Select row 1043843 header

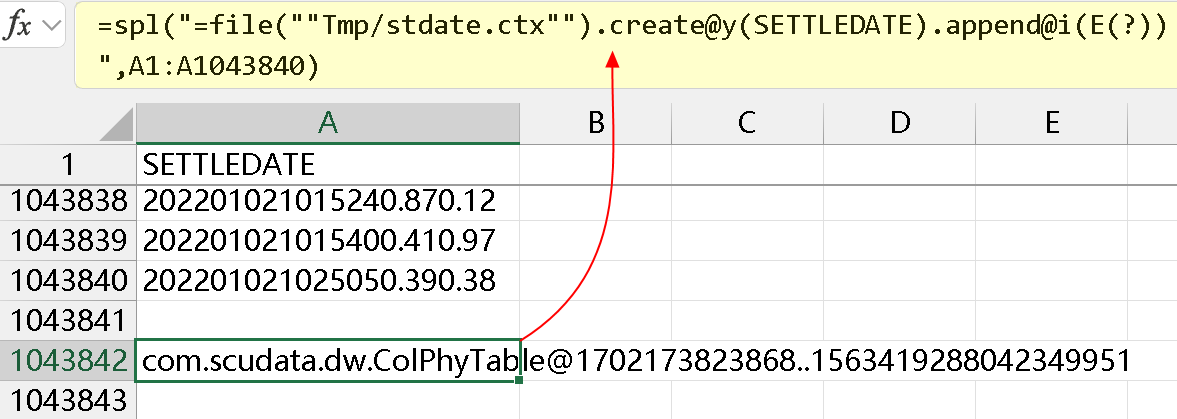(x=67, y=401)
